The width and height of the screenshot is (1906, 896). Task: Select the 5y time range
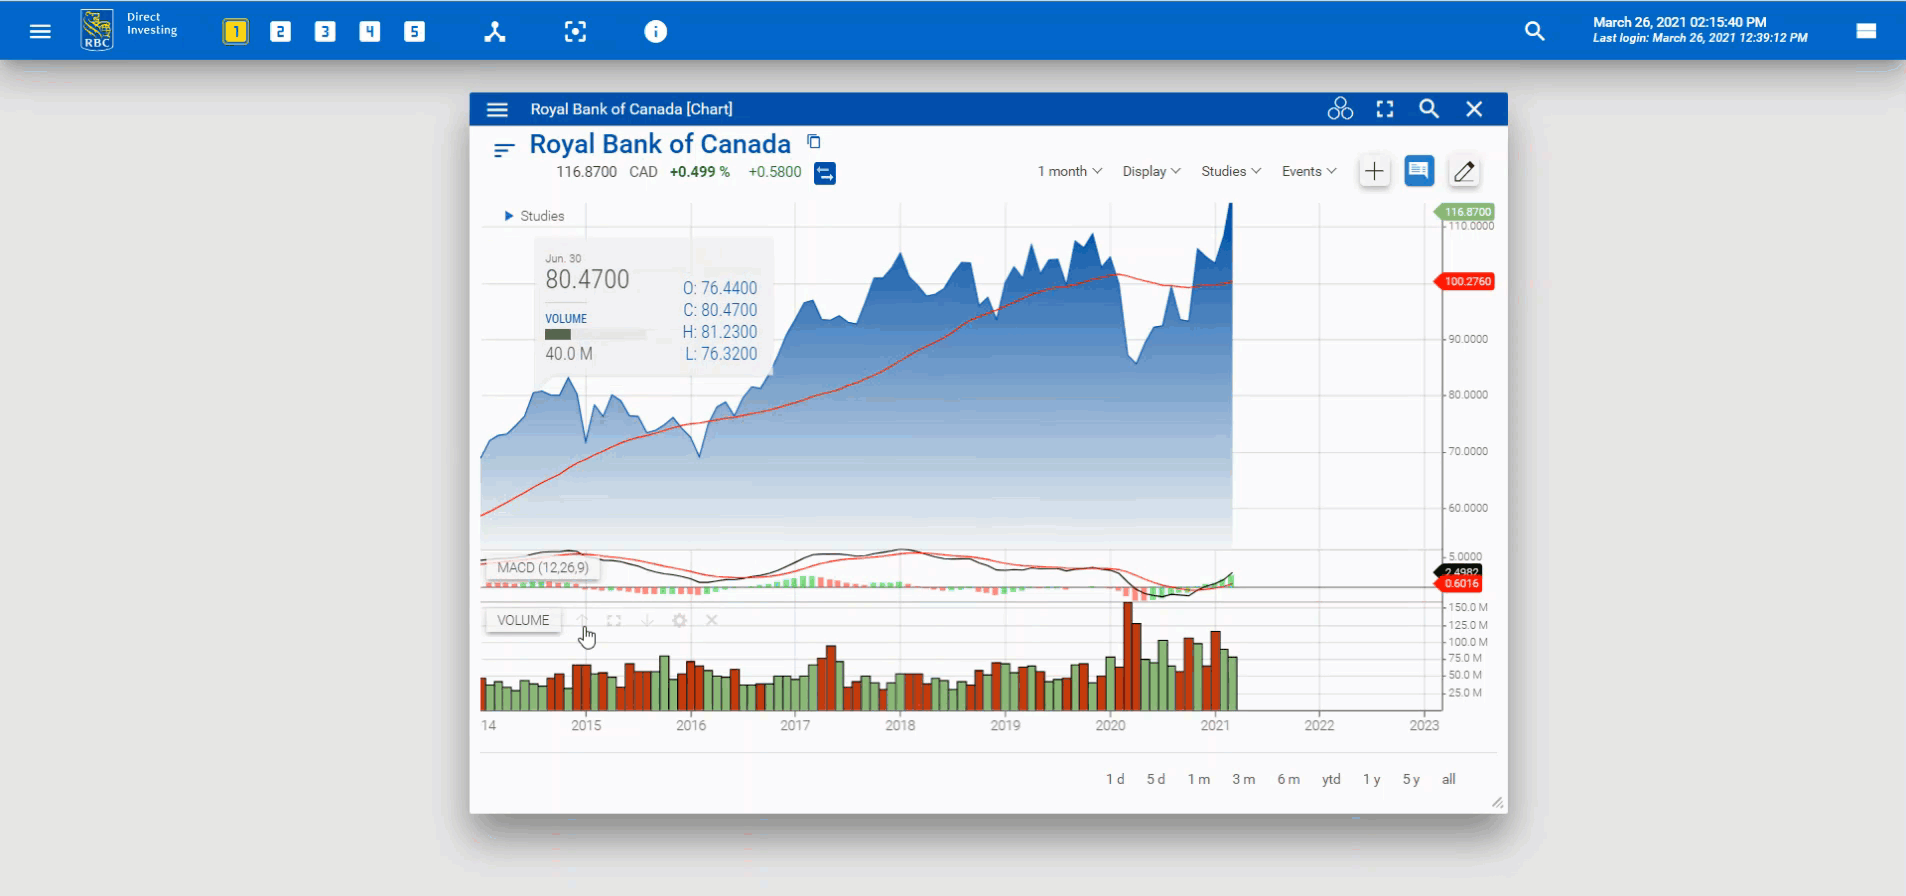click(x=1411, y=779)
